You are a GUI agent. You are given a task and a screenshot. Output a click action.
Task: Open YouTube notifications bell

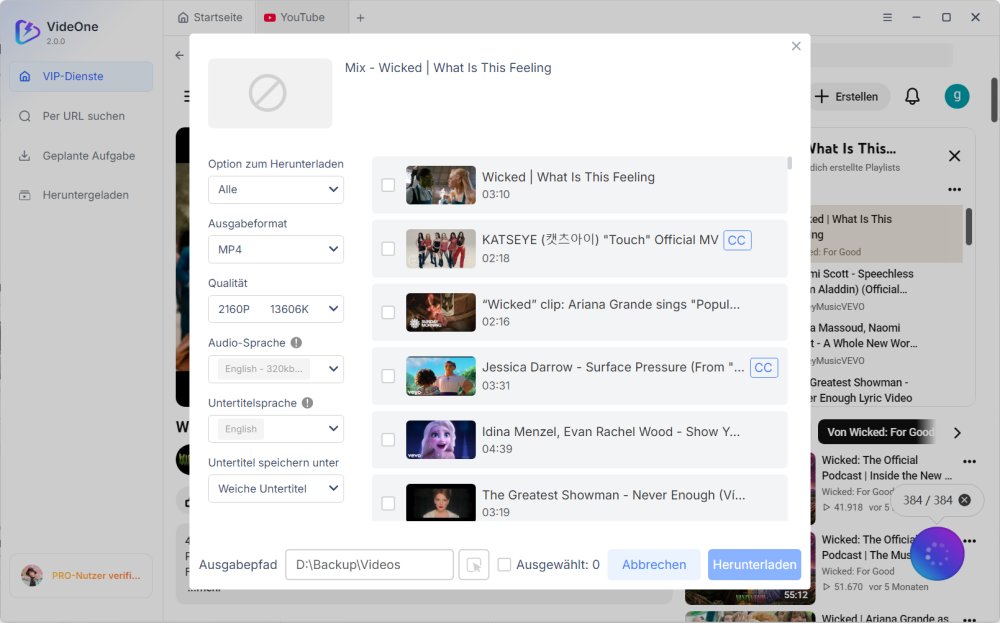[x=913, y=96]
